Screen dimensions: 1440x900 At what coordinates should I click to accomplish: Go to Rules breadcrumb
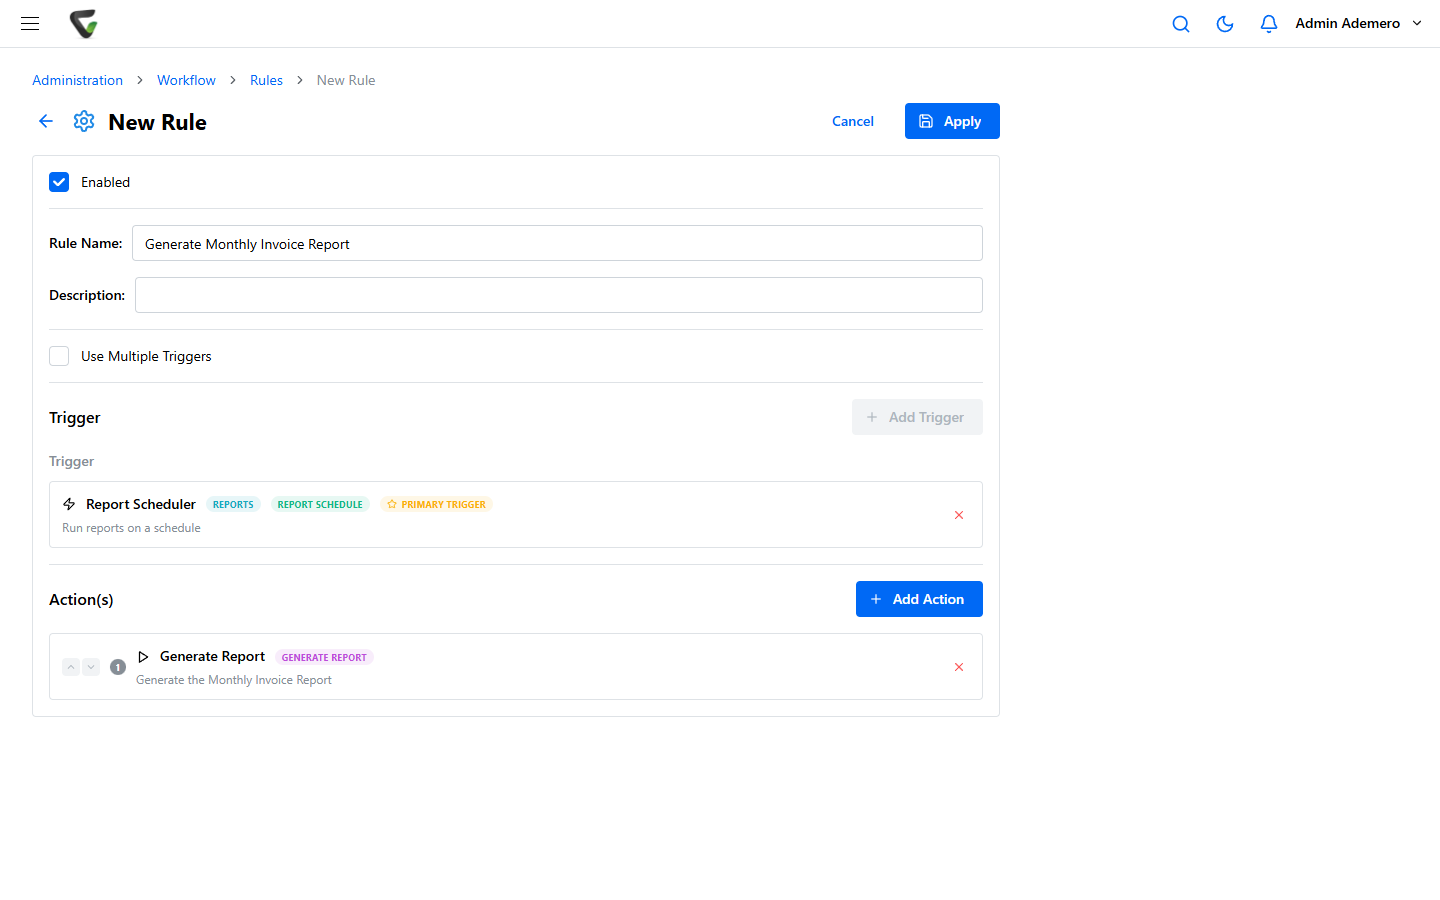coord(266,80)
